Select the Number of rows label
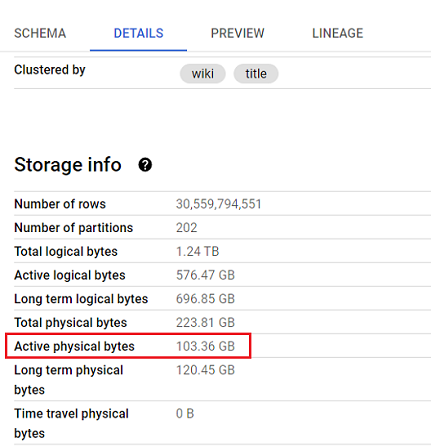This screenshot has width=431, height=447. (x=60, y=204)
